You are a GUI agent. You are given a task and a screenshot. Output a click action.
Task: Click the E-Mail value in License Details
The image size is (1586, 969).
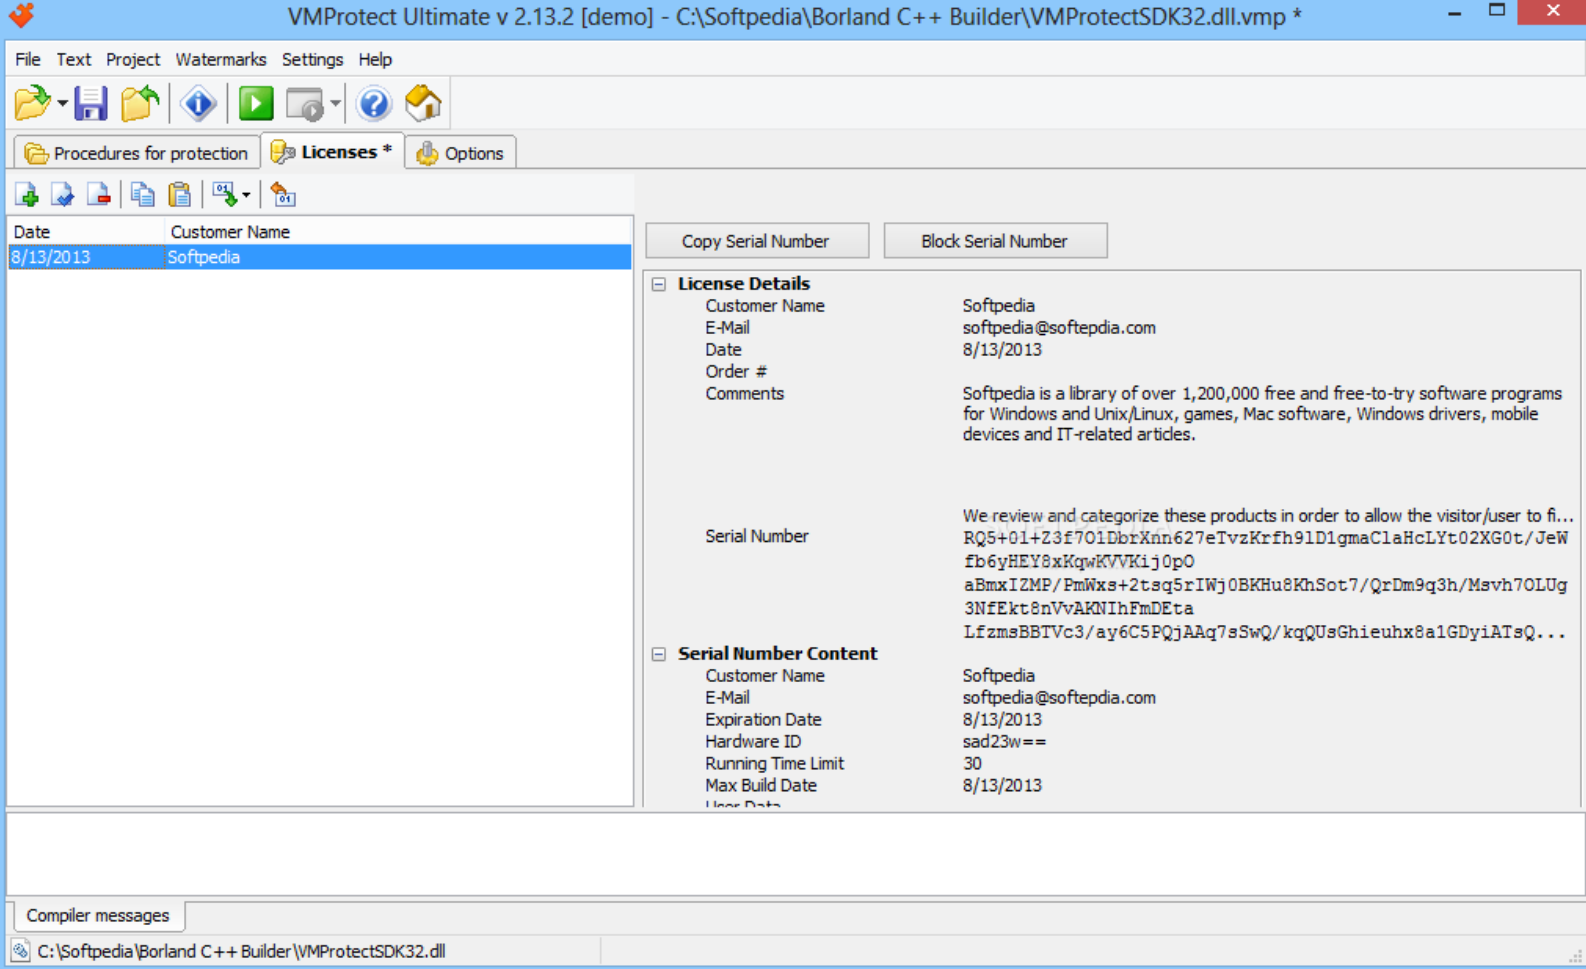point(1059,328)
